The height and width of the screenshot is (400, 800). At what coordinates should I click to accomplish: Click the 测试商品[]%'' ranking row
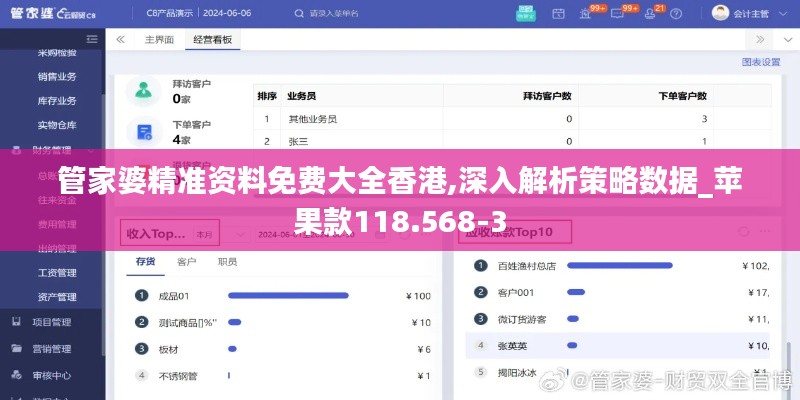coord(282,322)
